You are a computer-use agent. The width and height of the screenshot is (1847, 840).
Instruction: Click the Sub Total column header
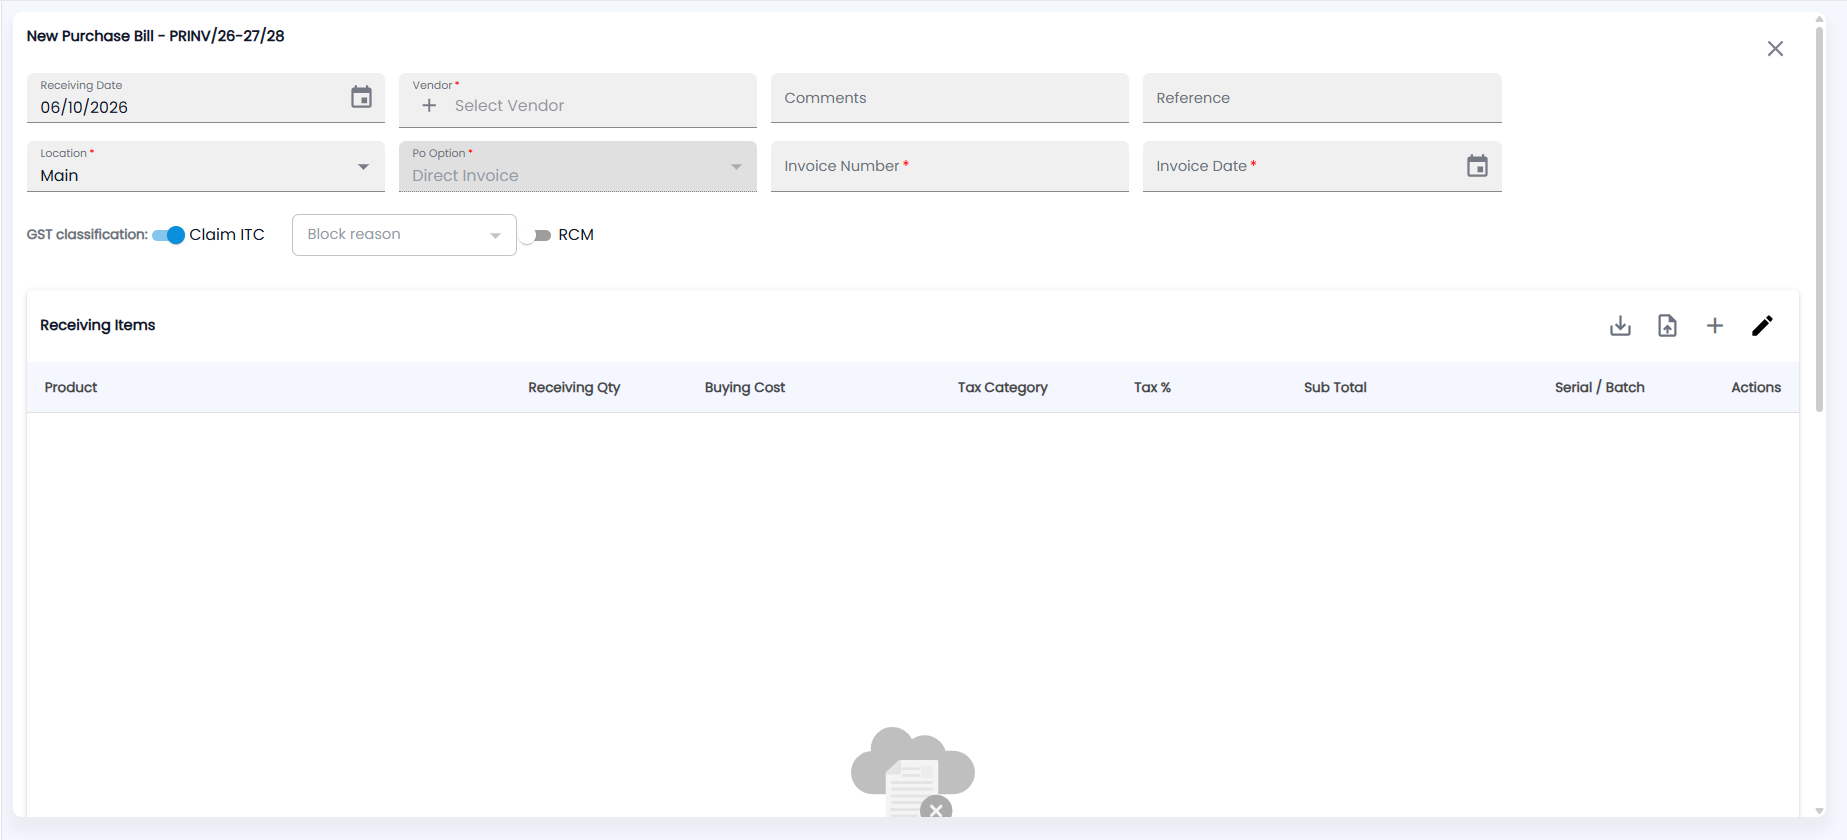1335,387
